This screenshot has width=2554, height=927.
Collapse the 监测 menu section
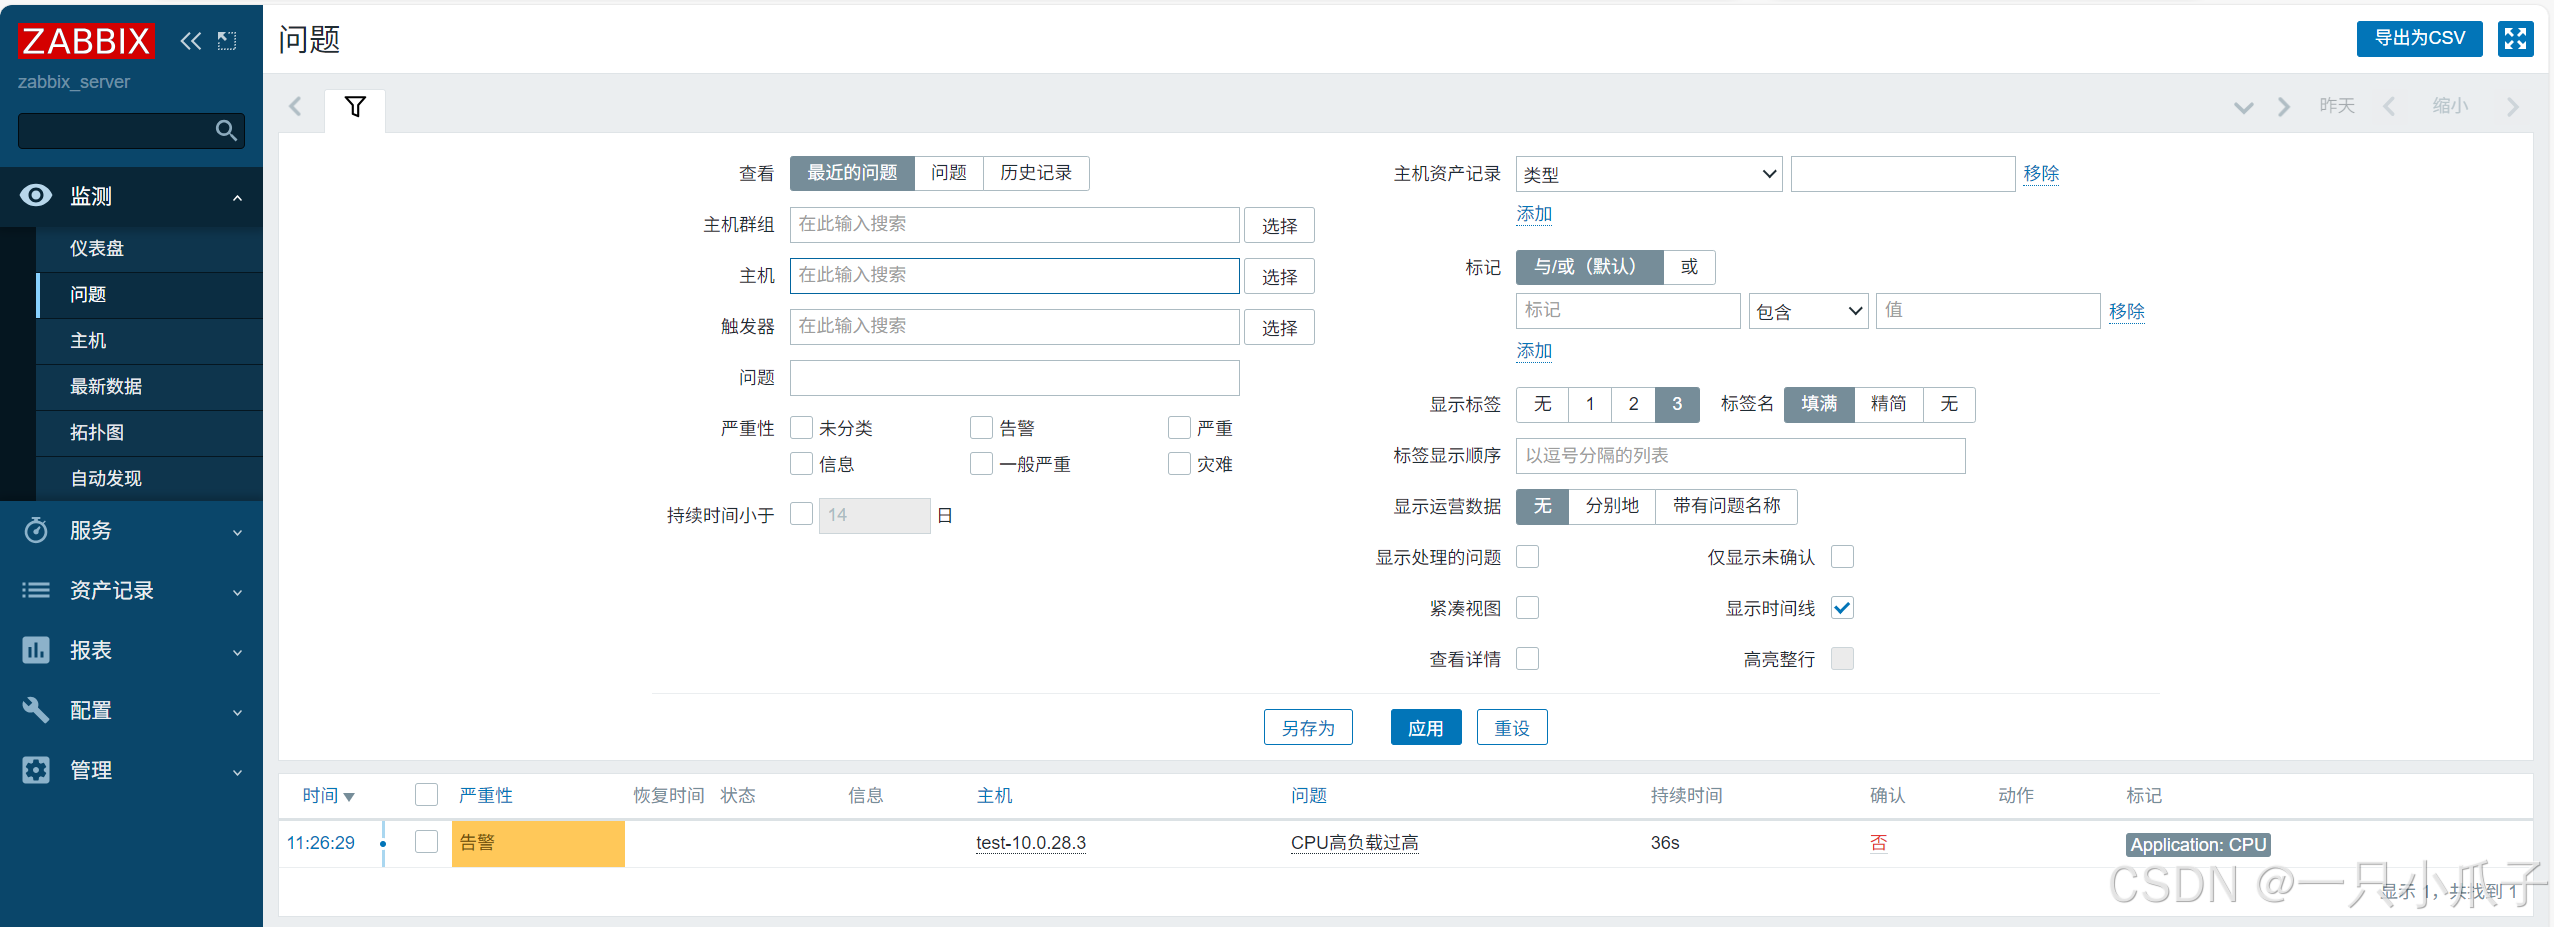pyautogui.click(x=237, y=197)
